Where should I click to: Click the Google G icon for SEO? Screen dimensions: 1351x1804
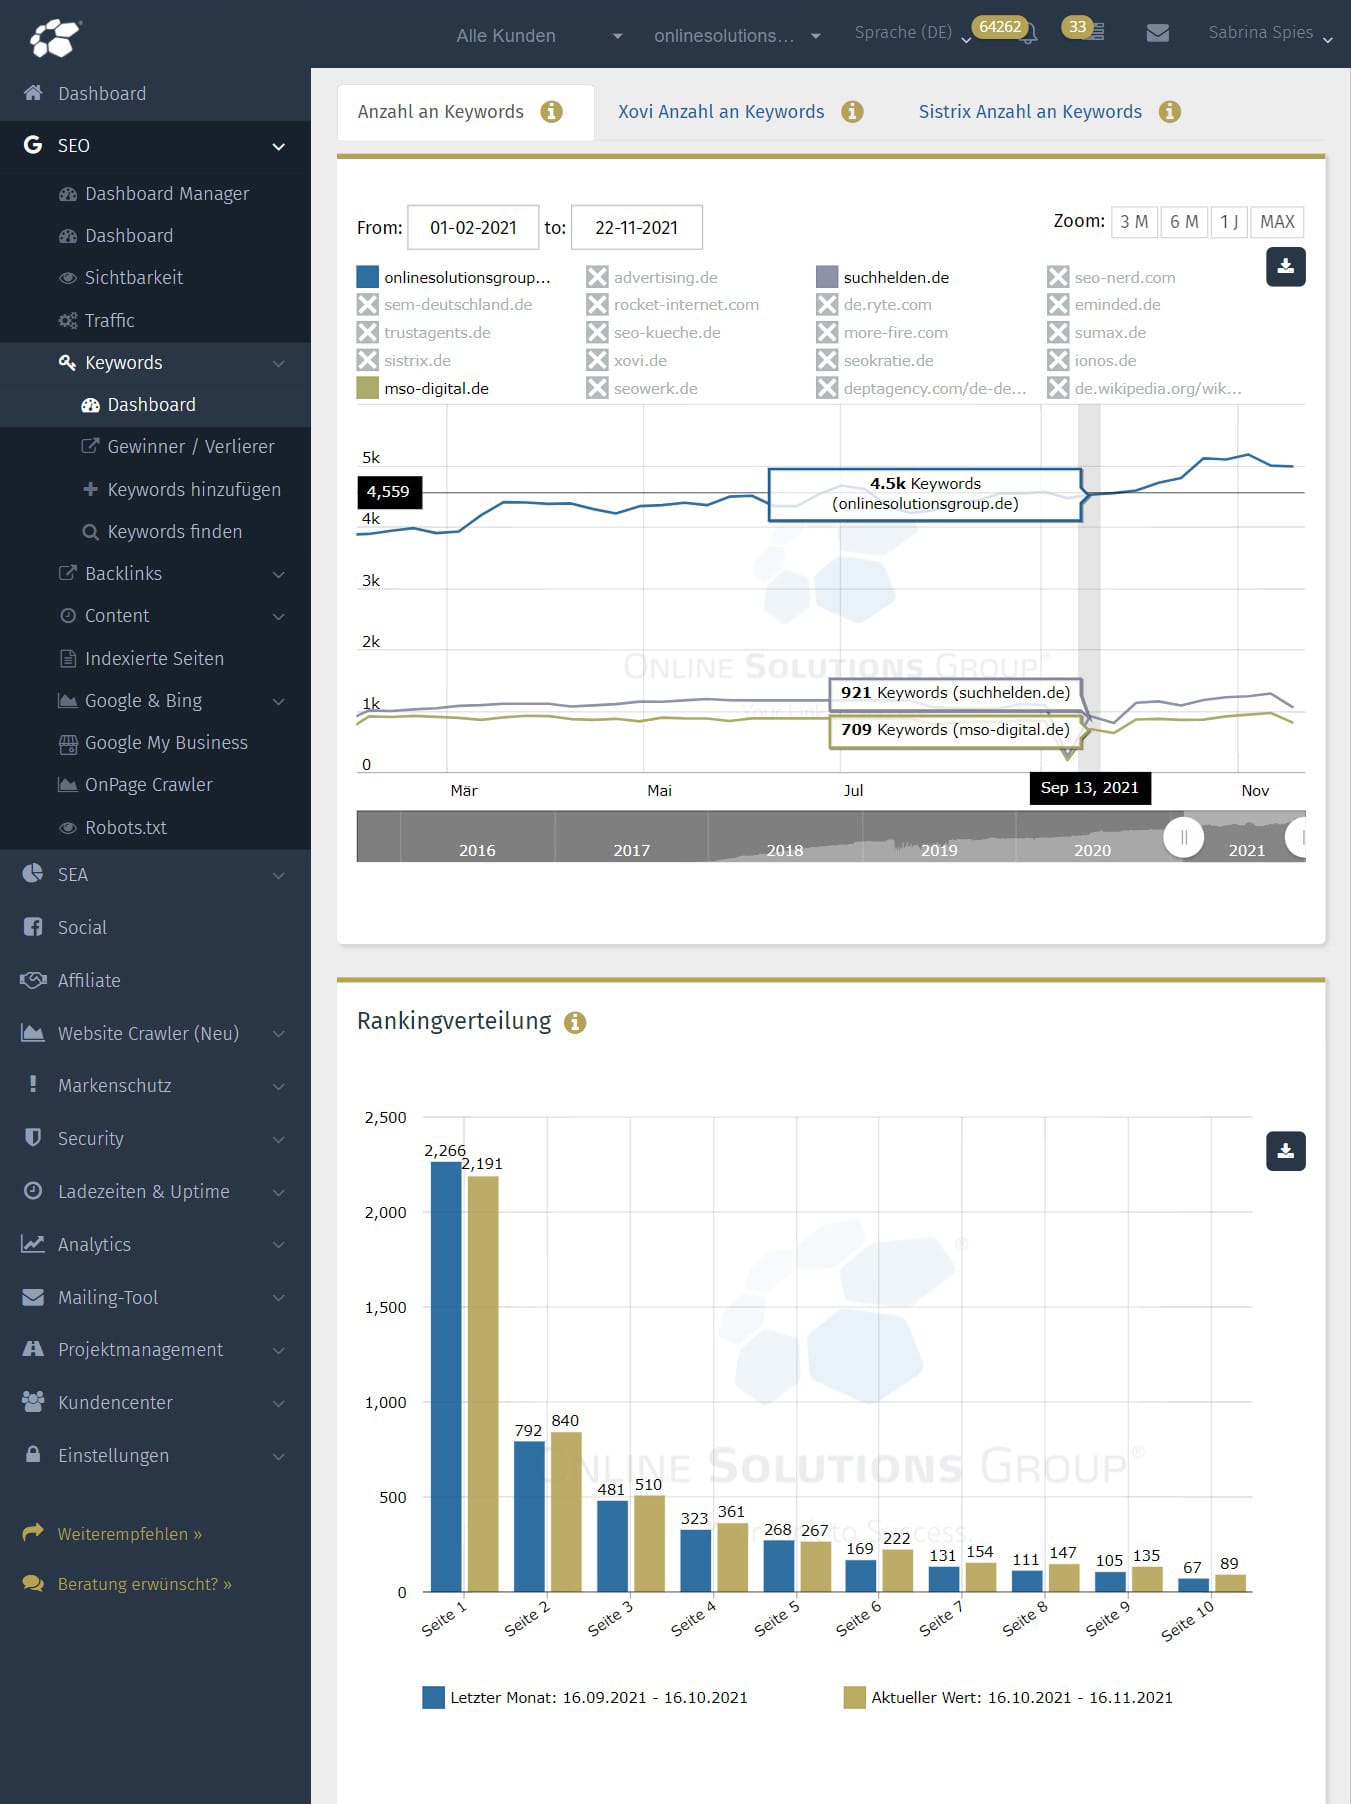[x=33, y=145]
